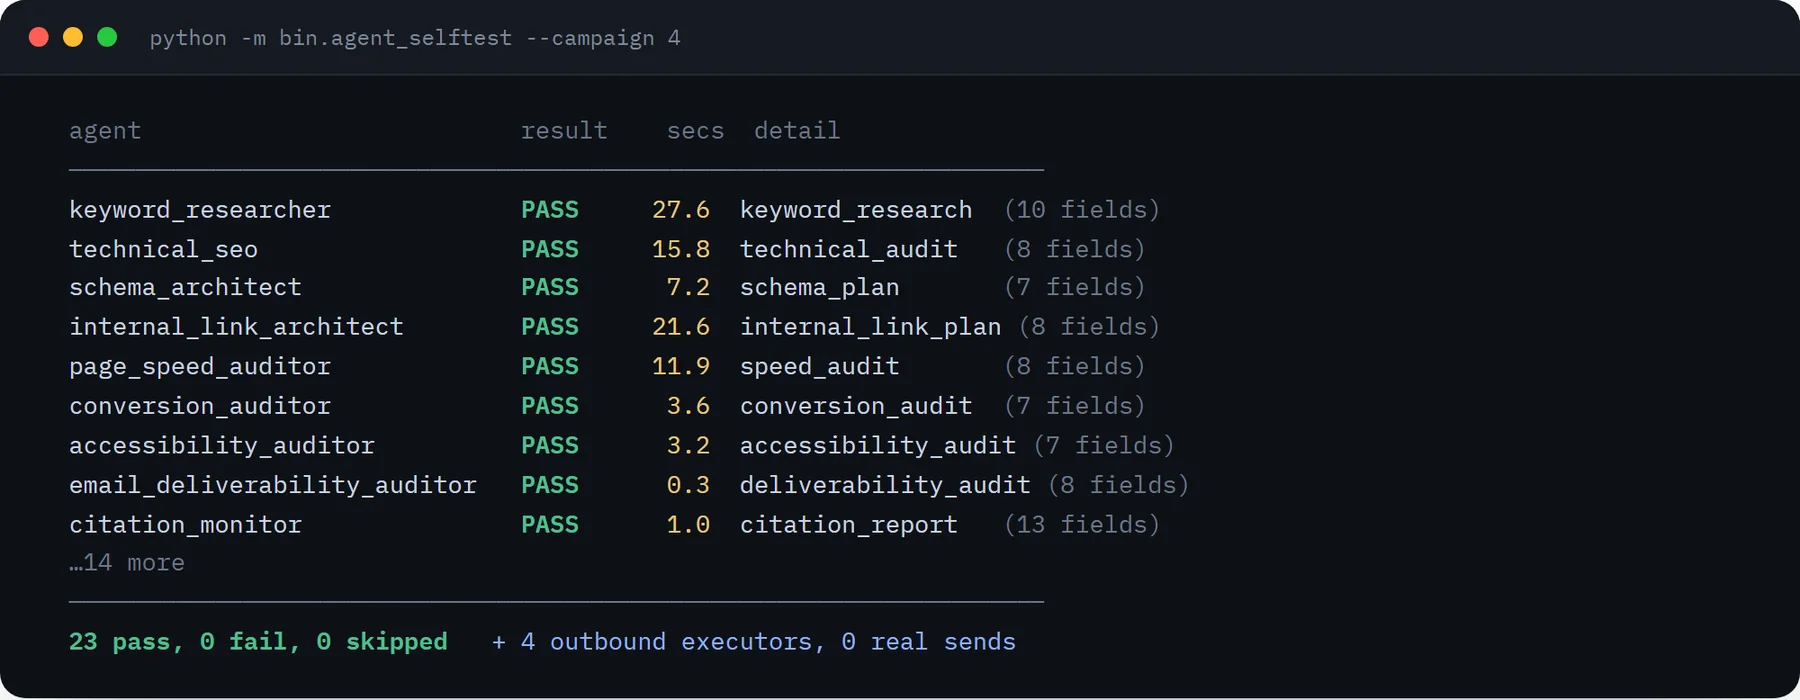Click PASS in the citation_monitor row
1800x700 pixels.
(x=550, y=524)
